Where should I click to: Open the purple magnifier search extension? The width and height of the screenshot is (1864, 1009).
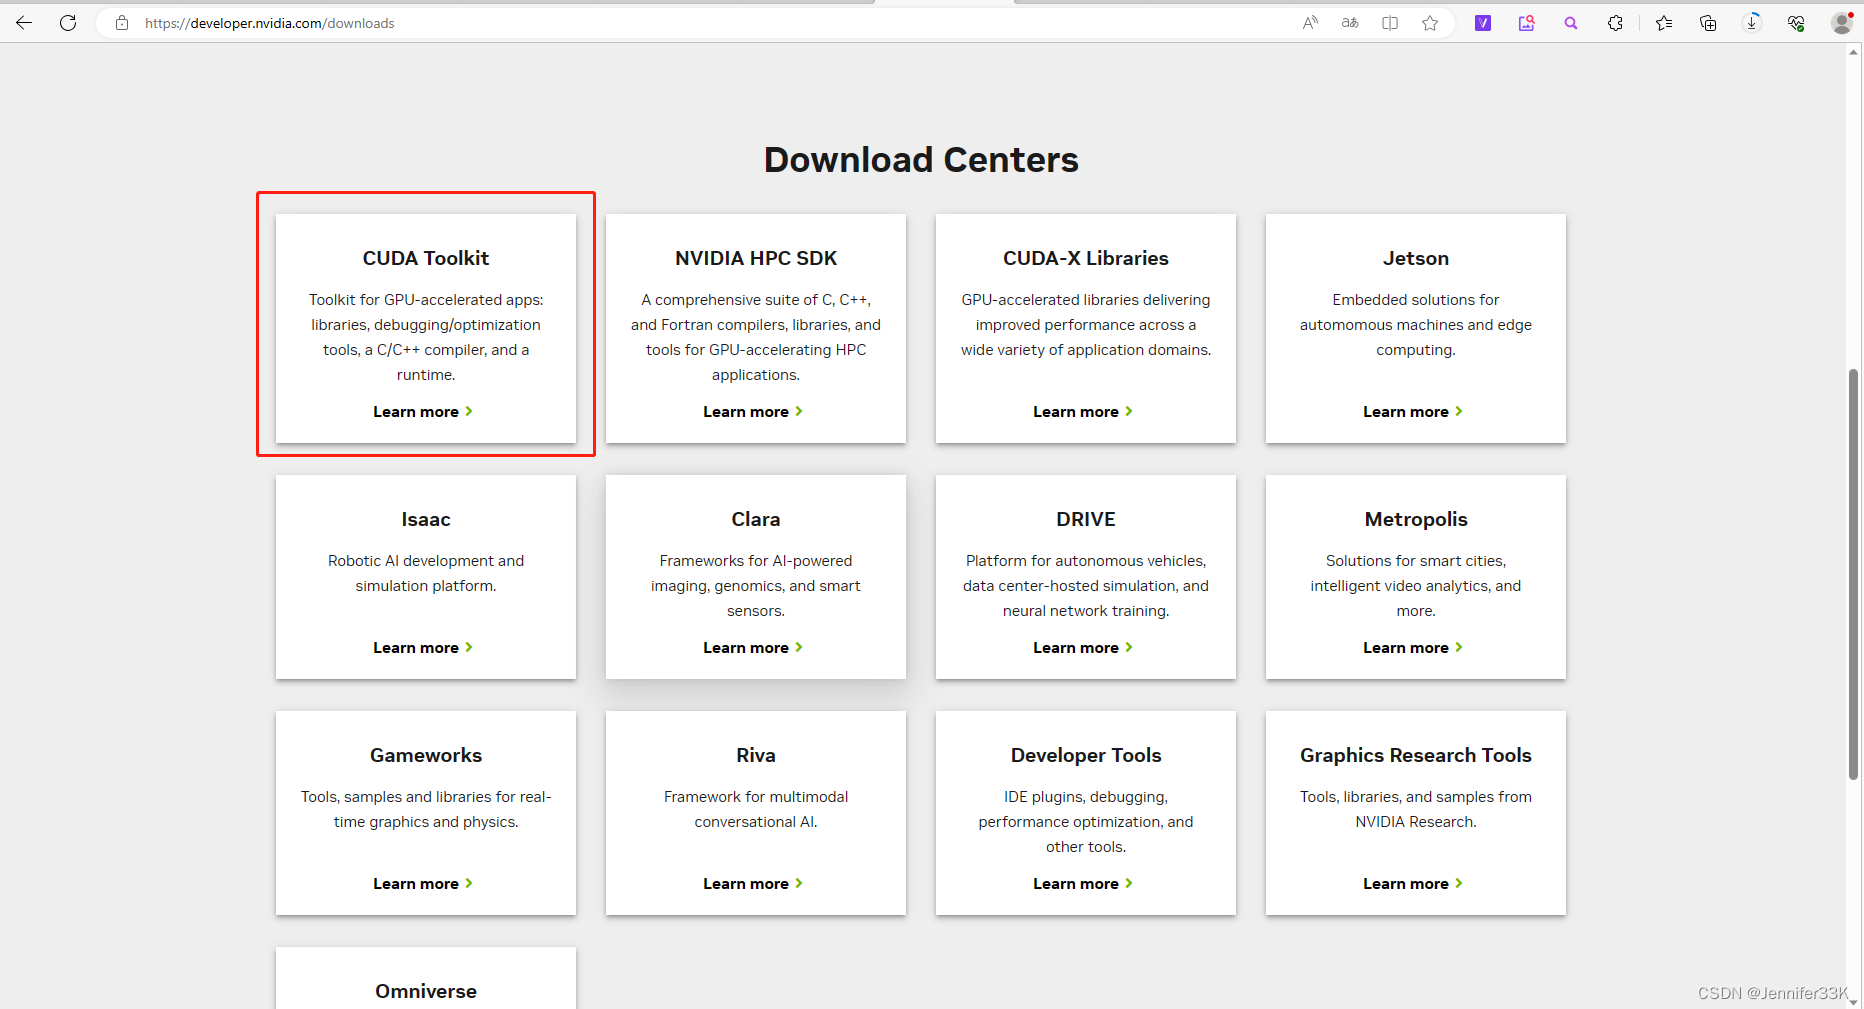(1571, 23)
